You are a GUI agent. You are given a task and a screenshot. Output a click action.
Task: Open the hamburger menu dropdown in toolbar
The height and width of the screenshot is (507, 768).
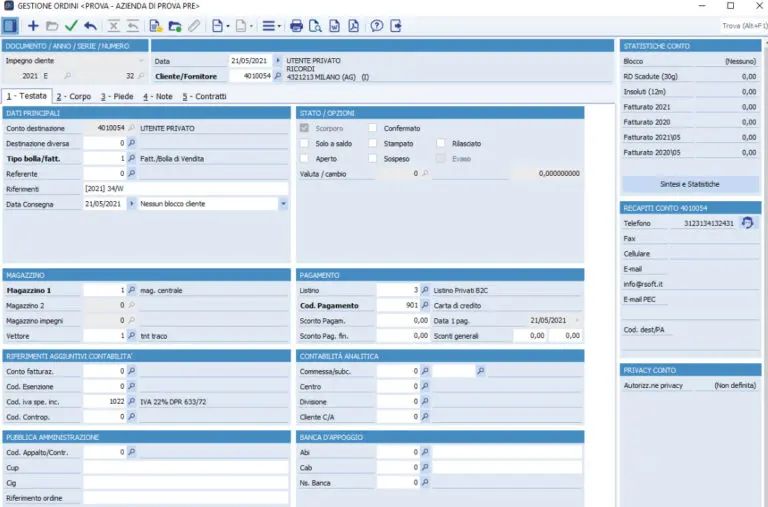(270, 26)
